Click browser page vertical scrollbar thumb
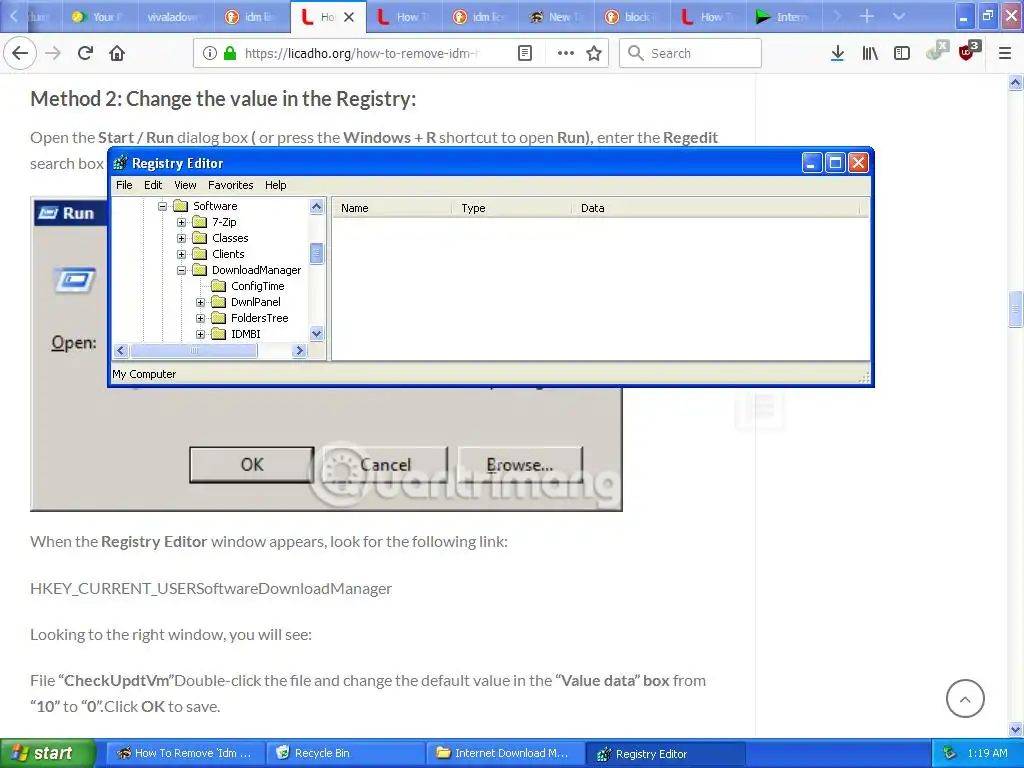Screen dimensions: 1024x768 pos(1015,308)
